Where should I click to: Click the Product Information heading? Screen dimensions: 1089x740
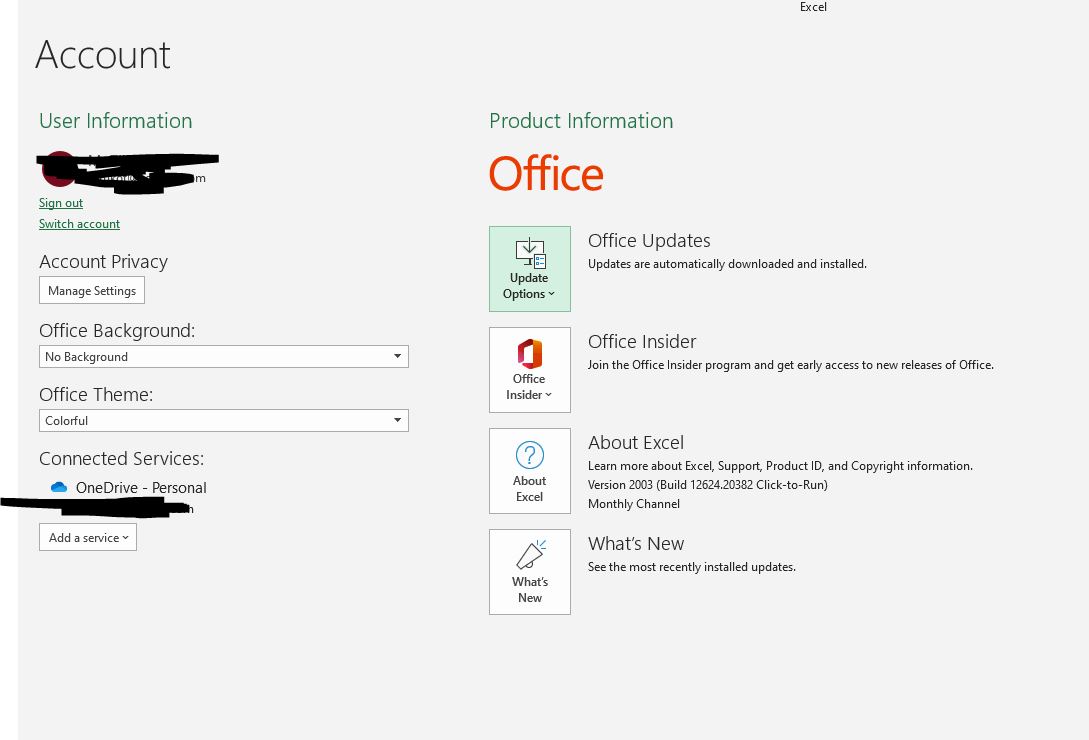pyautogui.click(x=581, y=121)
